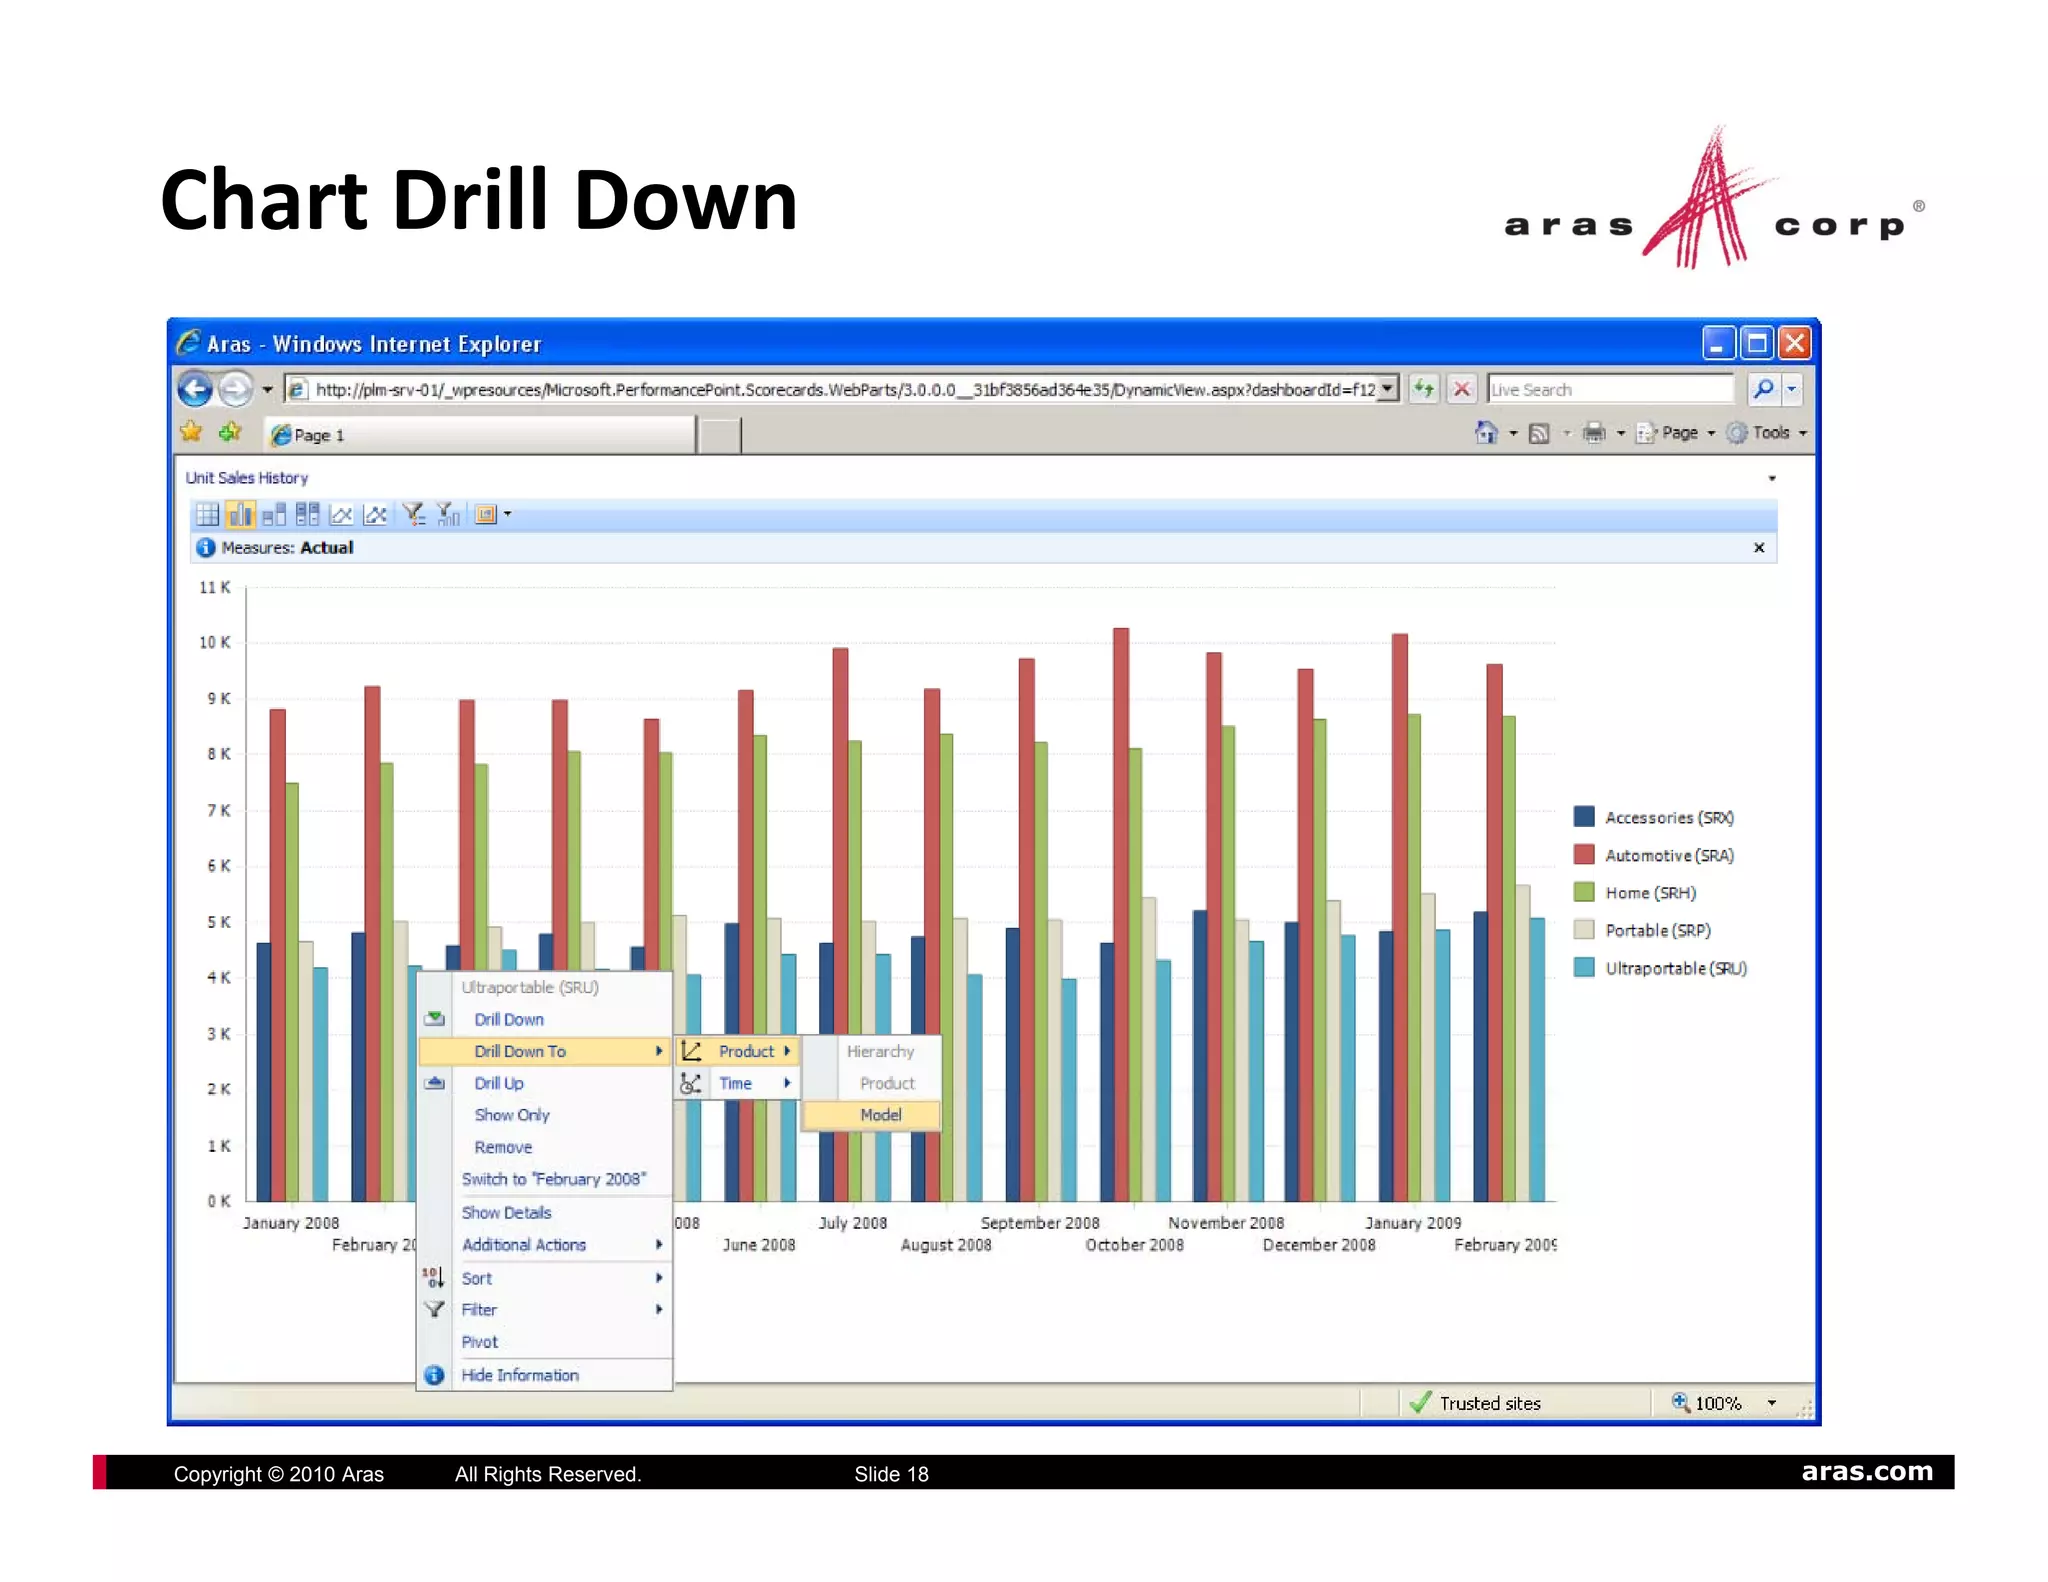Image resolution: width=2048 pixels, height=1582 pixels.
Task: Open the Tools menu in command bar
Action: pyautogui.click(x=1767, y=433)
